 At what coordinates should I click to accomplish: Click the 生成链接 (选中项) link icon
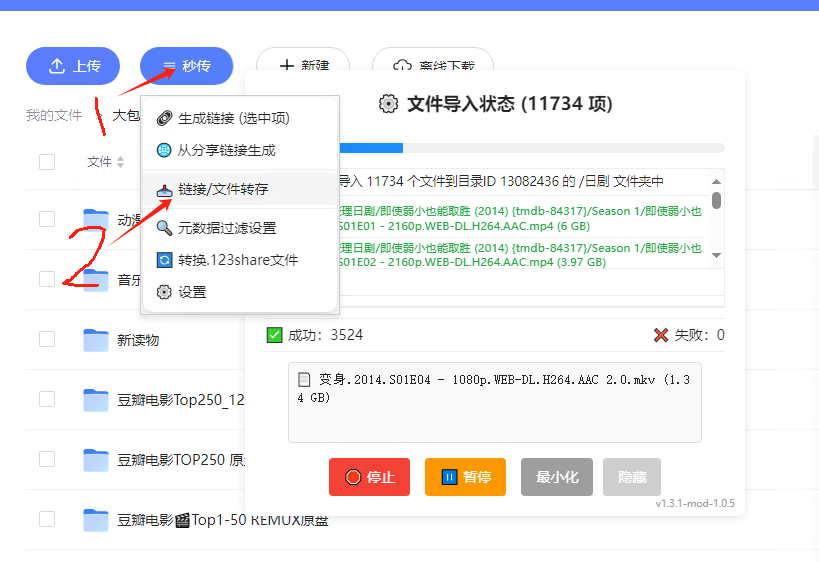(165, 118)
